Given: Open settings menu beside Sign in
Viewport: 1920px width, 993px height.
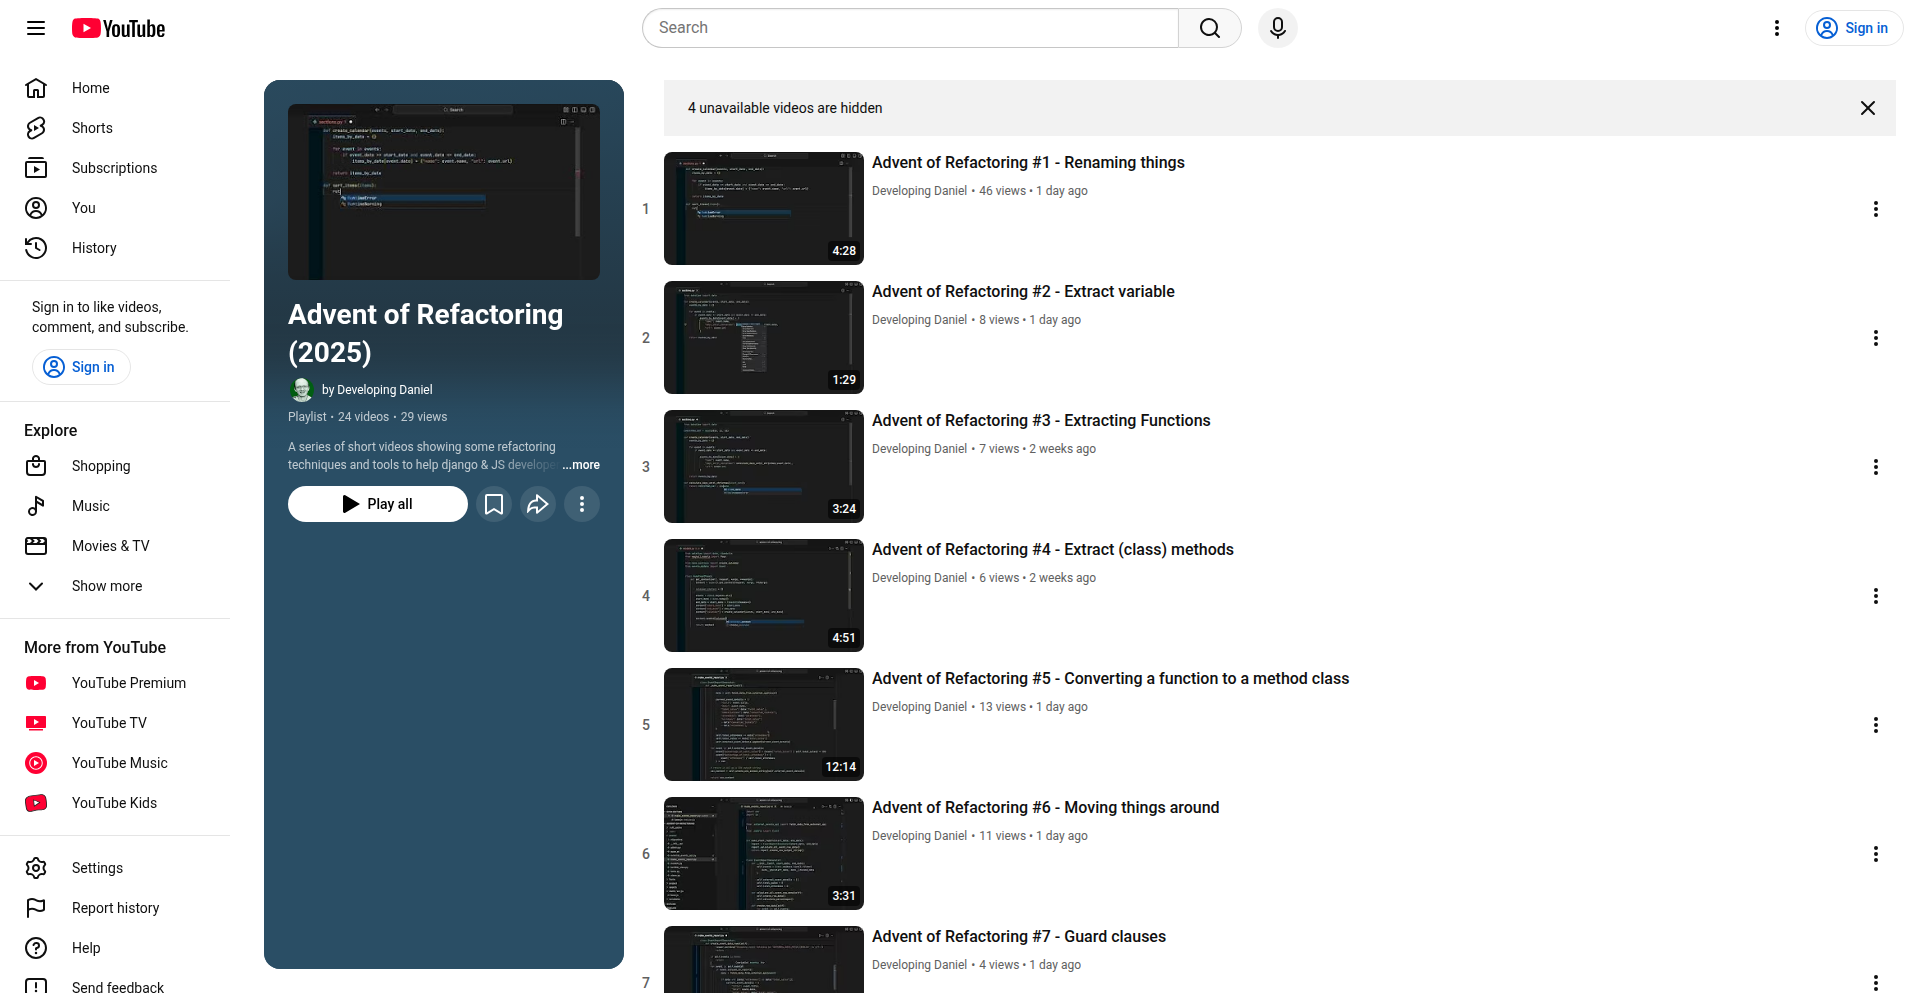Looking at the screenshot, I should [x=1776, y=28].
